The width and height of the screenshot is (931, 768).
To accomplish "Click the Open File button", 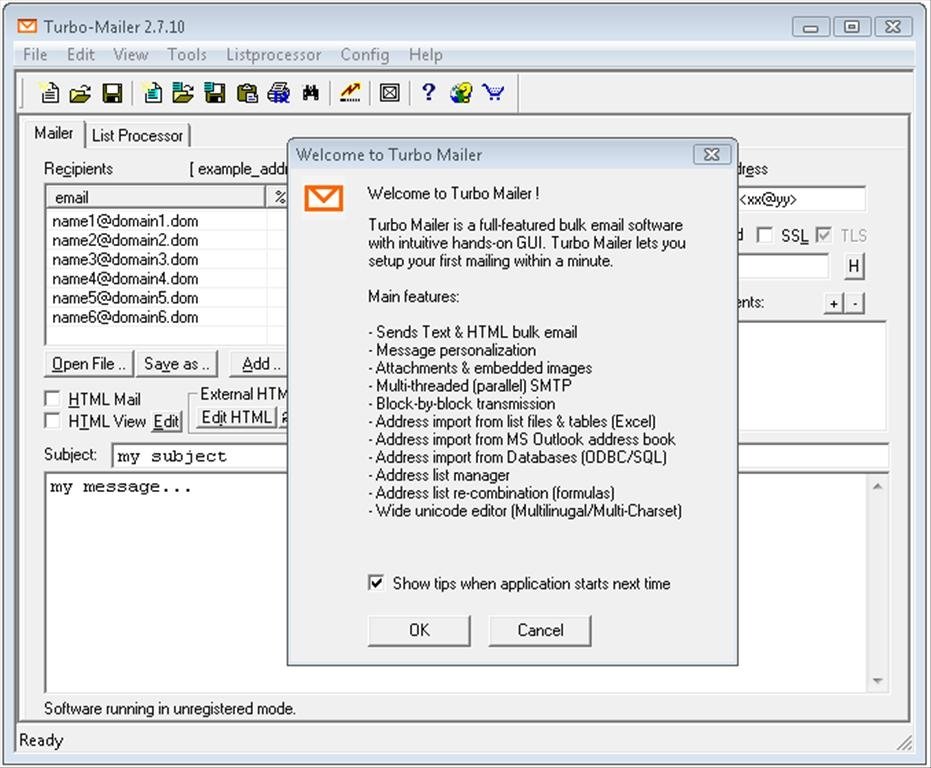I will point(89,364).
